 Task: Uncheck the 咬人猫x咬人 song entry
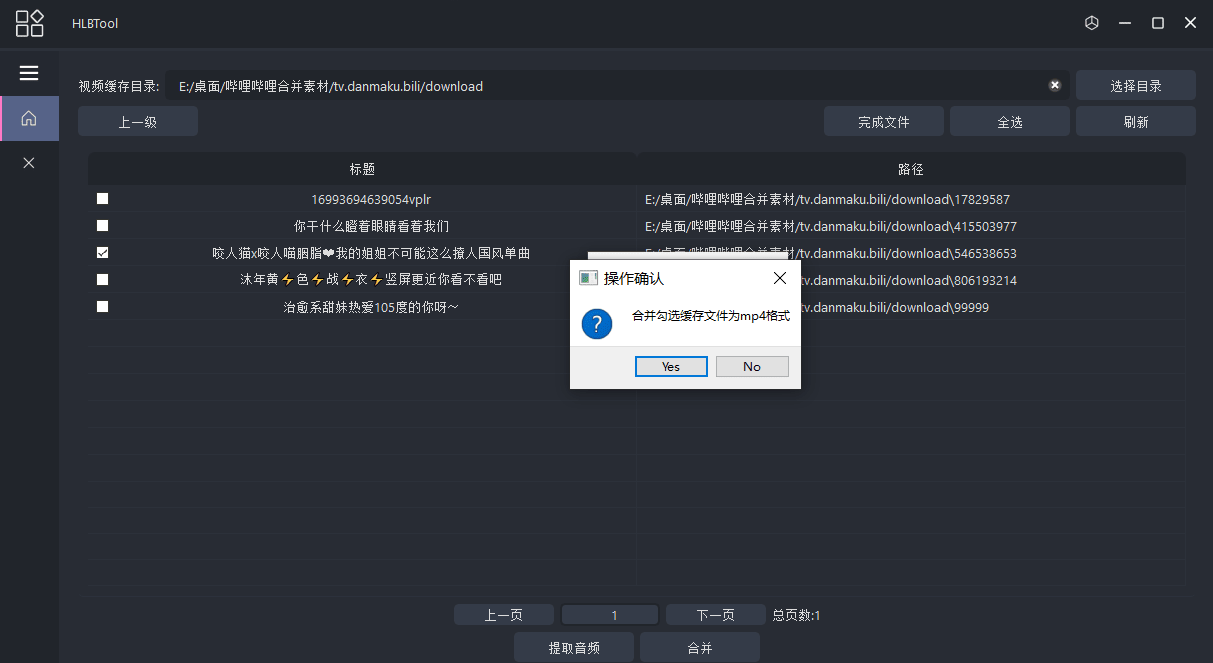click(x=101, y=252)
